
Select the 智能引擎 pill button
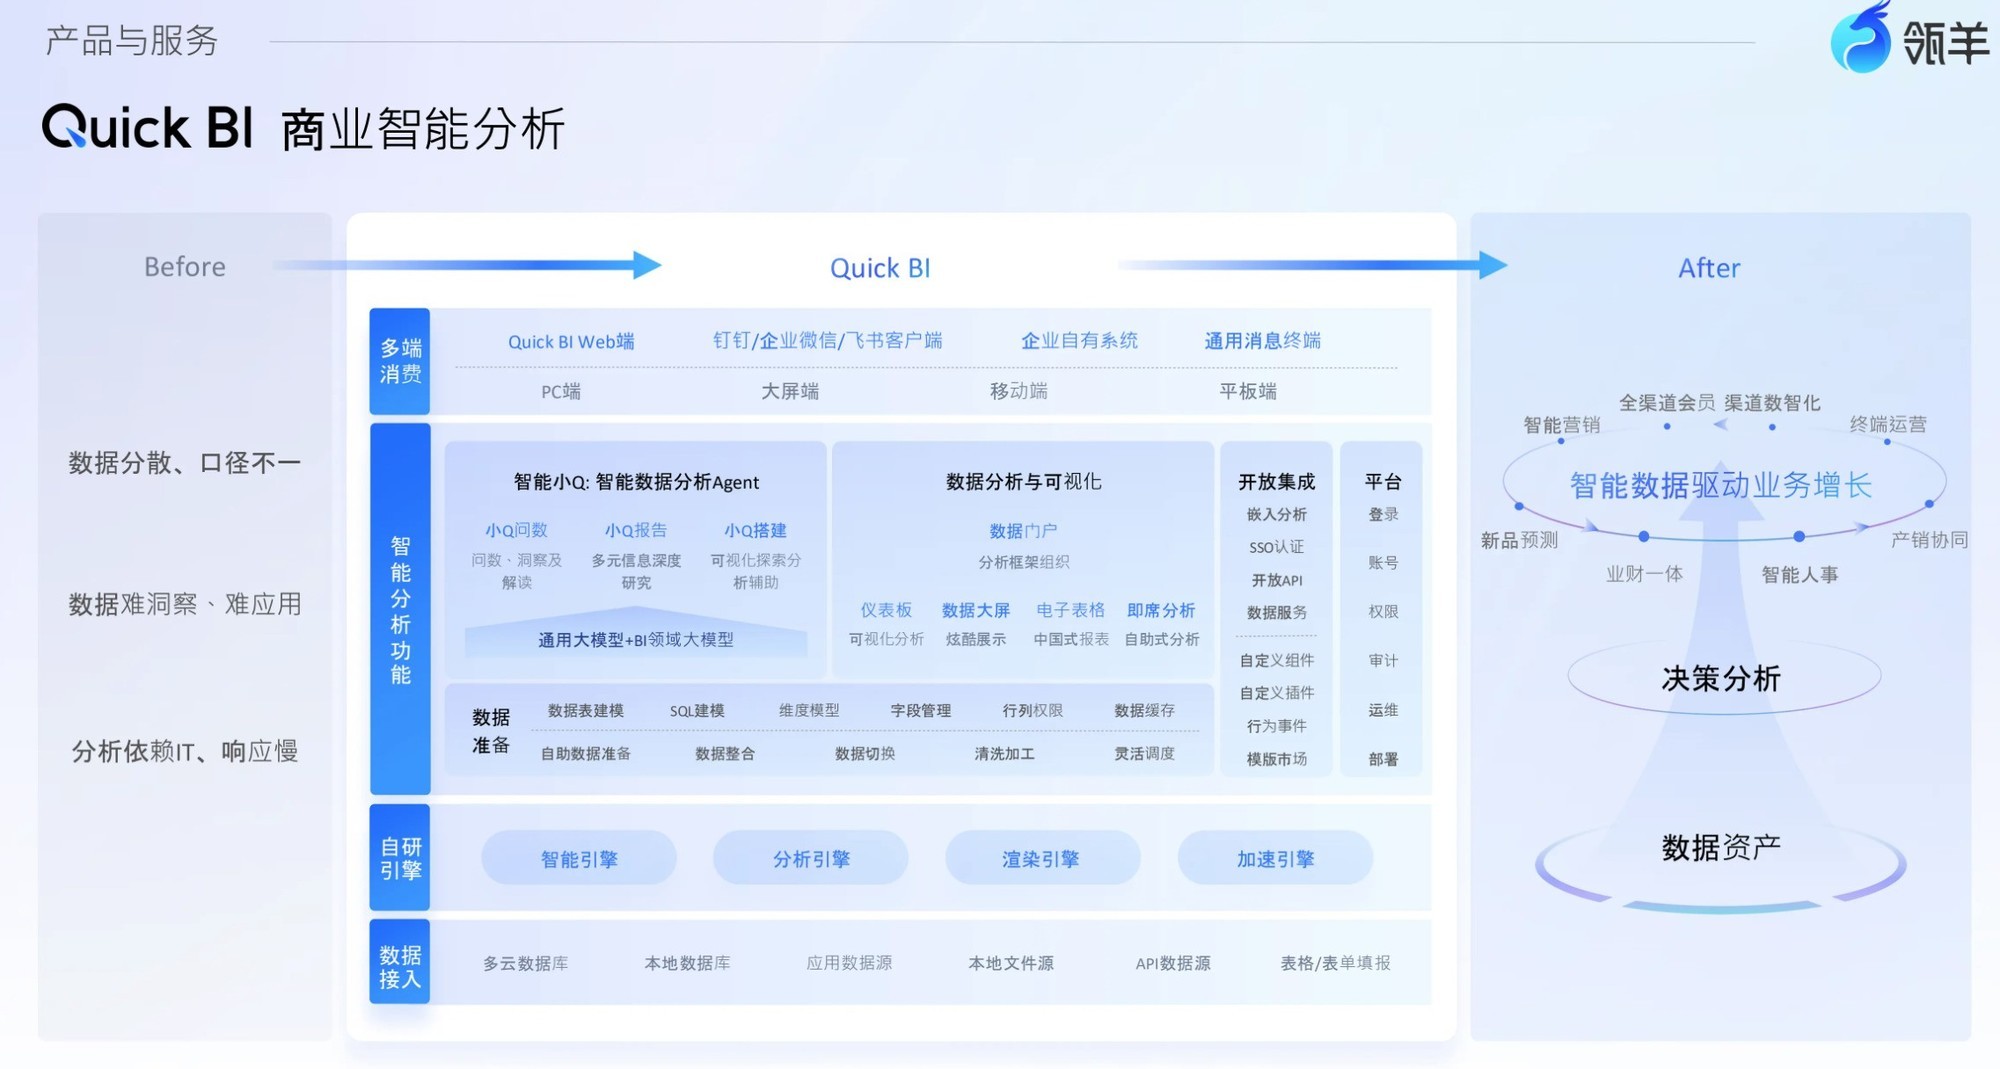pyautogui.click(x=579, y=858)
